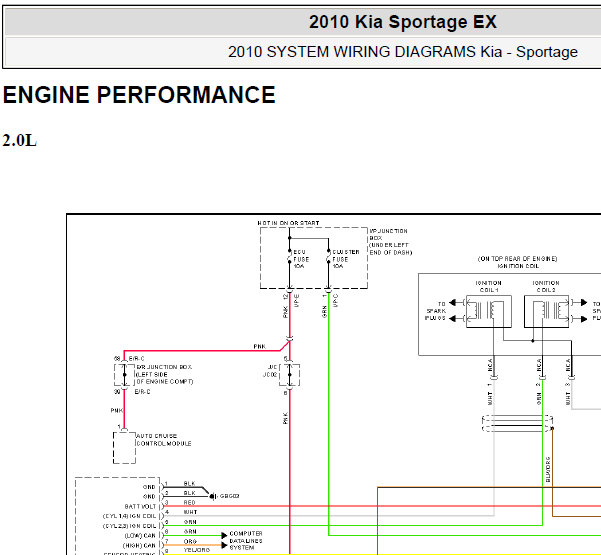Click the 'COMPUTER DATA LINES SYSTEM' reference
Viewport: 601px width, 555px height.
[x=246, y=540]
